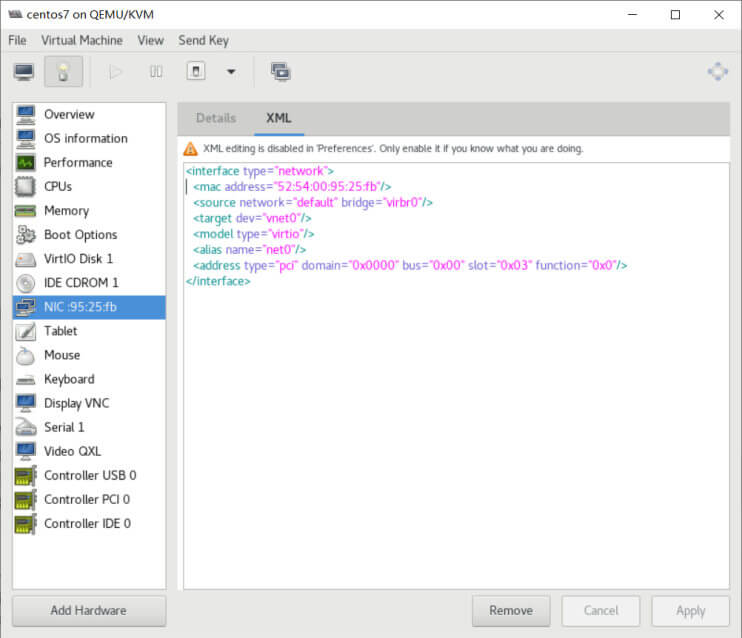Show the graphical console view
This screenshot has width=742, height=638.
point(24,72)
